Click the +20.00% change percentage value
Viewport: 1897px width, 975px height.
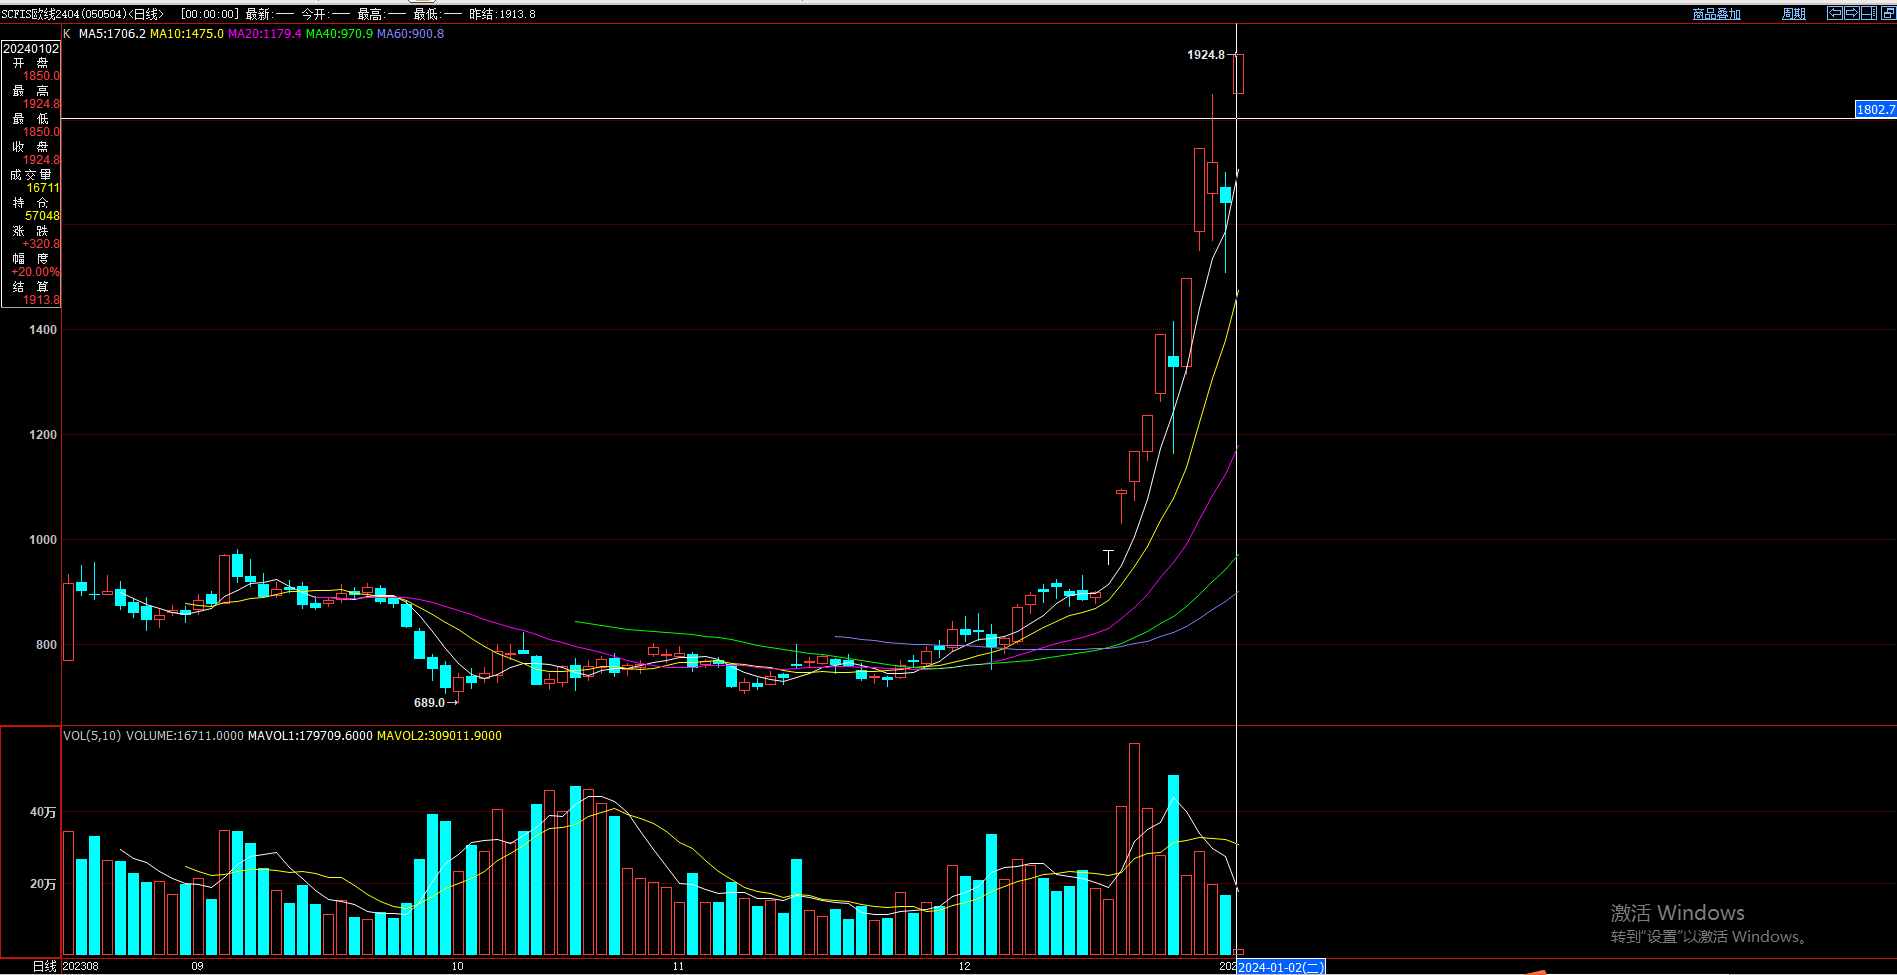[36, 272]
